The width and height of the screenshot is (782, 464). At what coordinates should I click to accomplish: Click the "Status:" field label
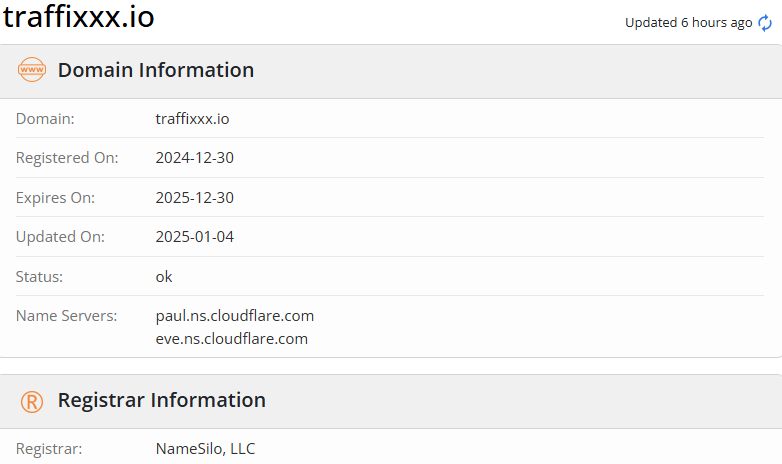click(x=39, y=276)
